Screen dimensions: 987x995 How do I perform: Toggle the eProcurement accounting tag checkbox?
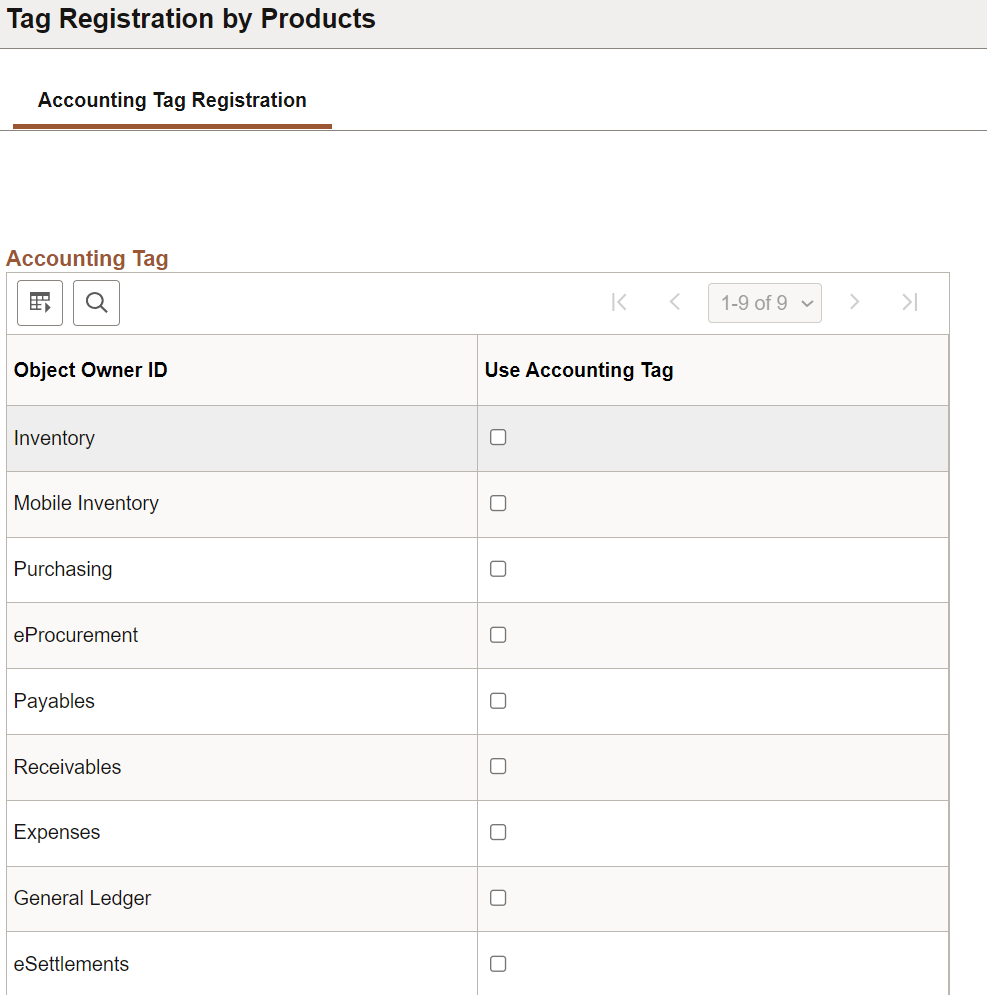[x=498, y=635]
